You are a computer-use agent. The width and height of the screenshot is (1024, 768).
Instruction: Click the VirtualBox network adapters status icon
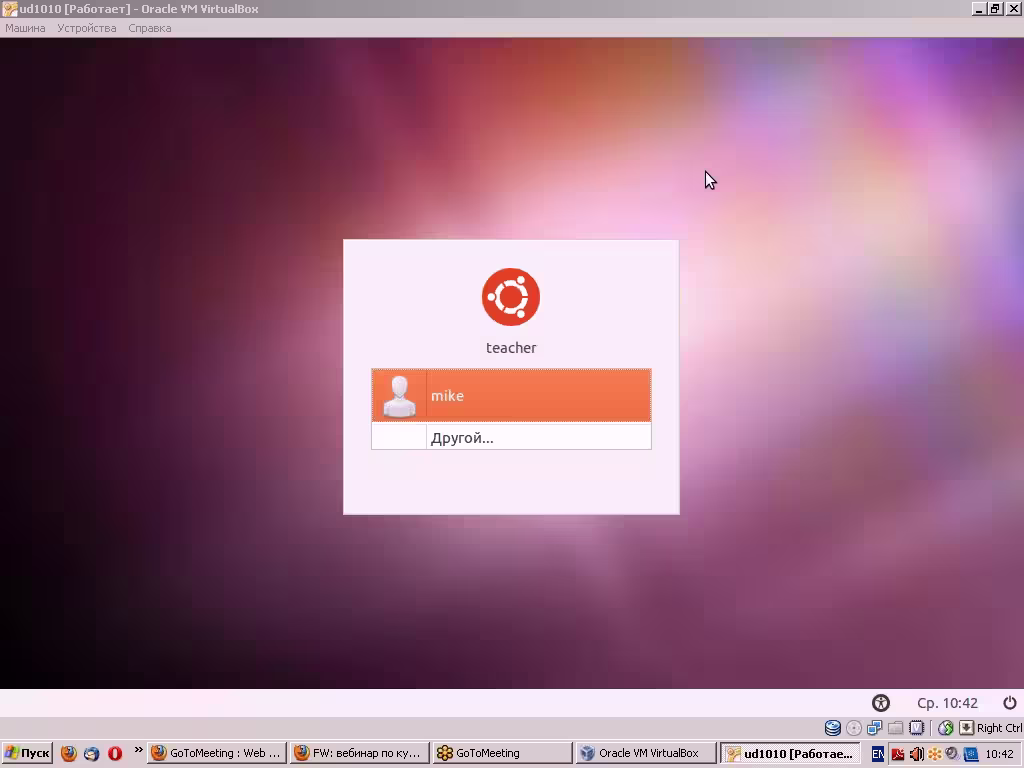[x=874, y=728]
